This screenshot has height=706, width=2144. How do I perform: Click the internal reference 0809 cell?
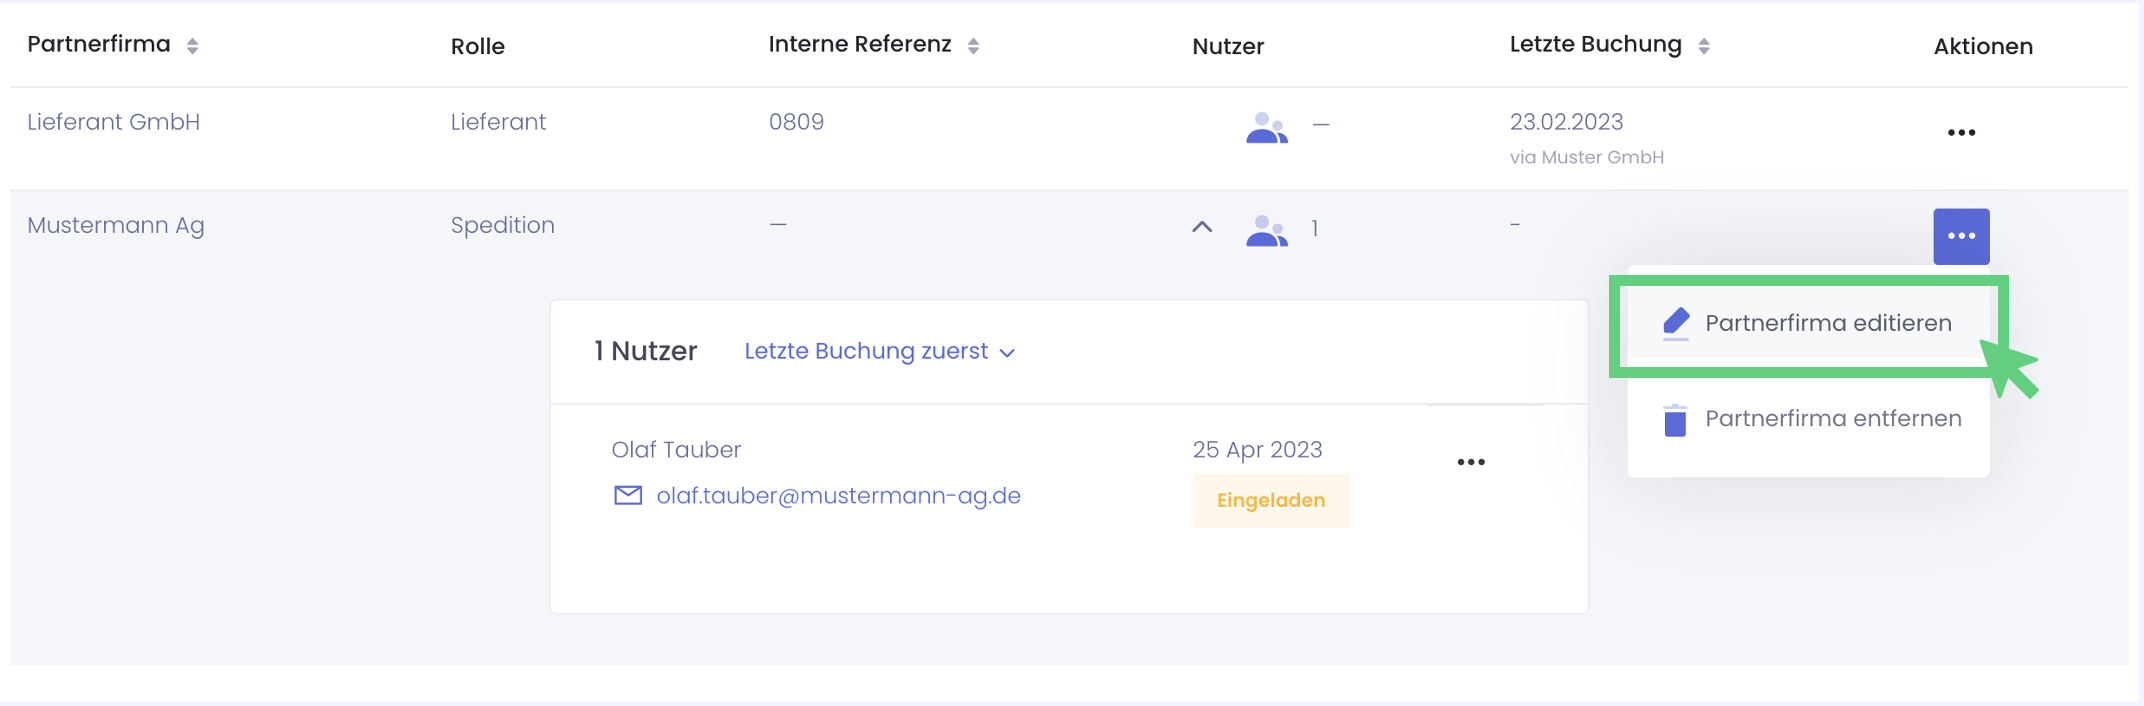tap(796, 122)
